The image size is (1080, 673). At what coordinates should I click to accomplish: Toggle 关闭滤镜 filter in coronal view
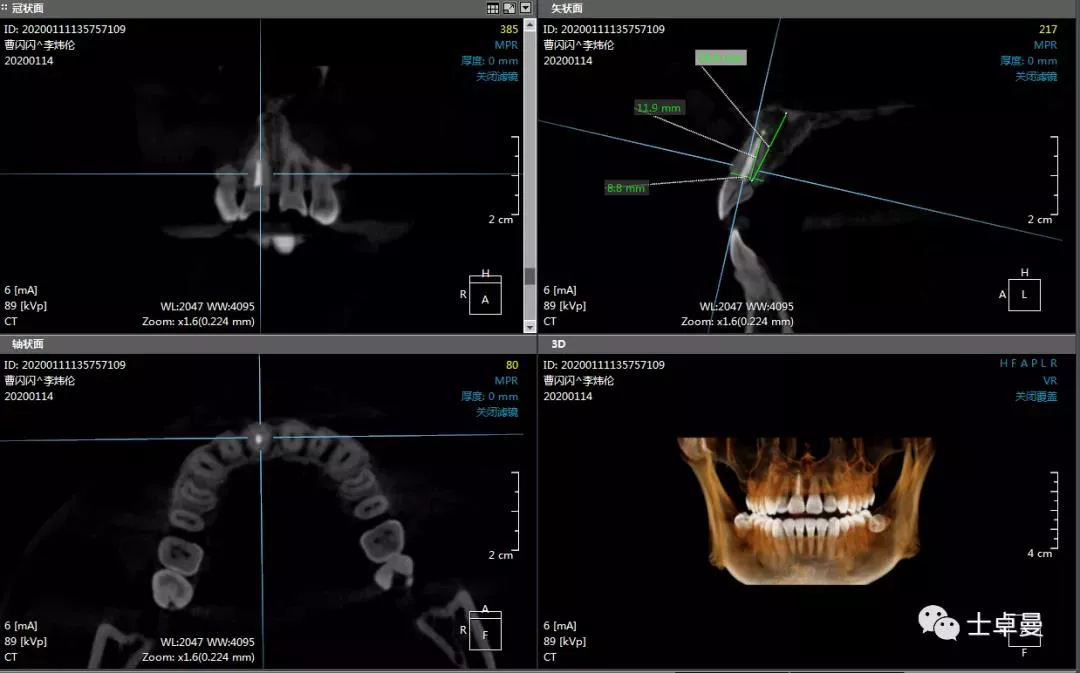pos(497,76)
